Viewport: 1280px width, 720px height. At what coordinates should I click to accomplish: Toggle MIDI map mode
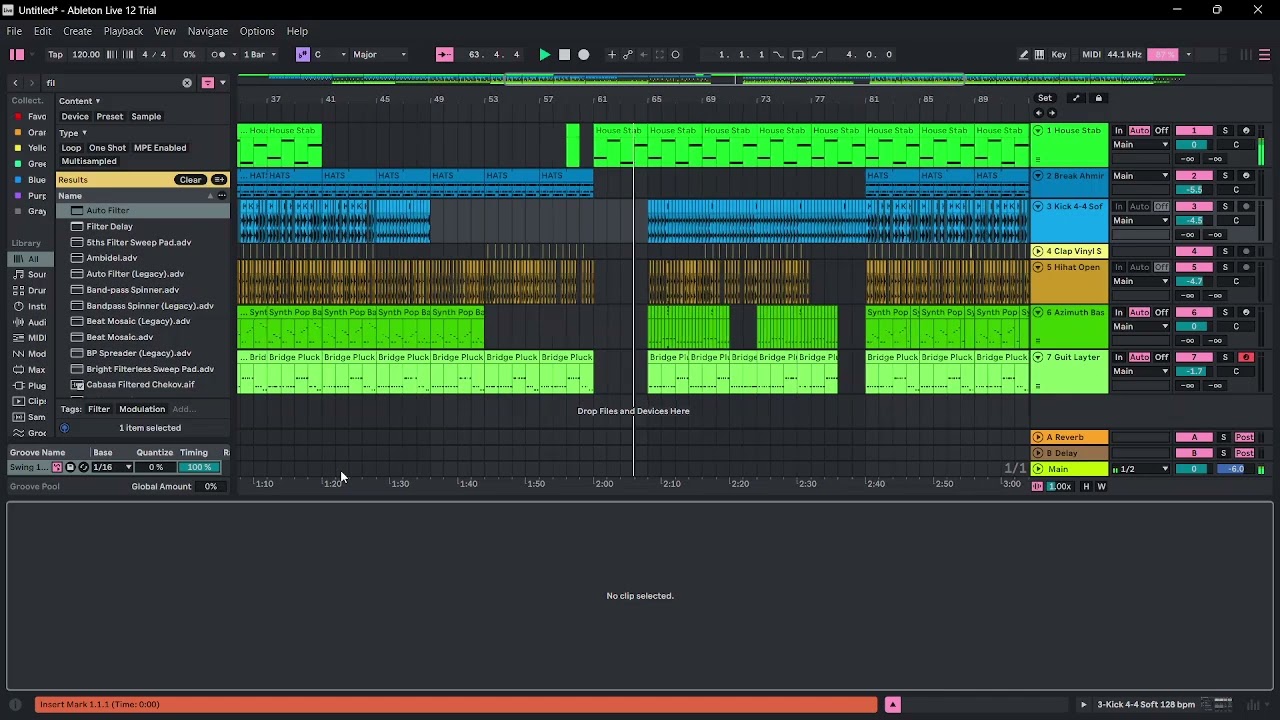tap(1091, 55)
